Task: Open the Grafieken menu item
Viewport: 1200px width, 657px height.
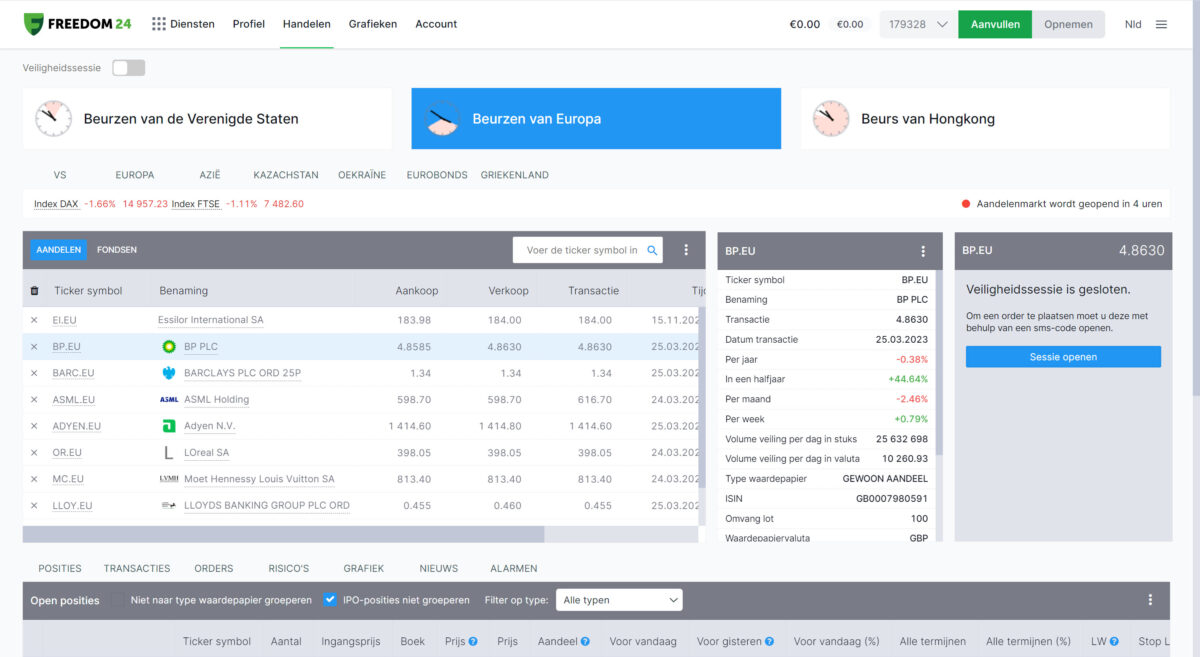Action: tap(373, 24)
